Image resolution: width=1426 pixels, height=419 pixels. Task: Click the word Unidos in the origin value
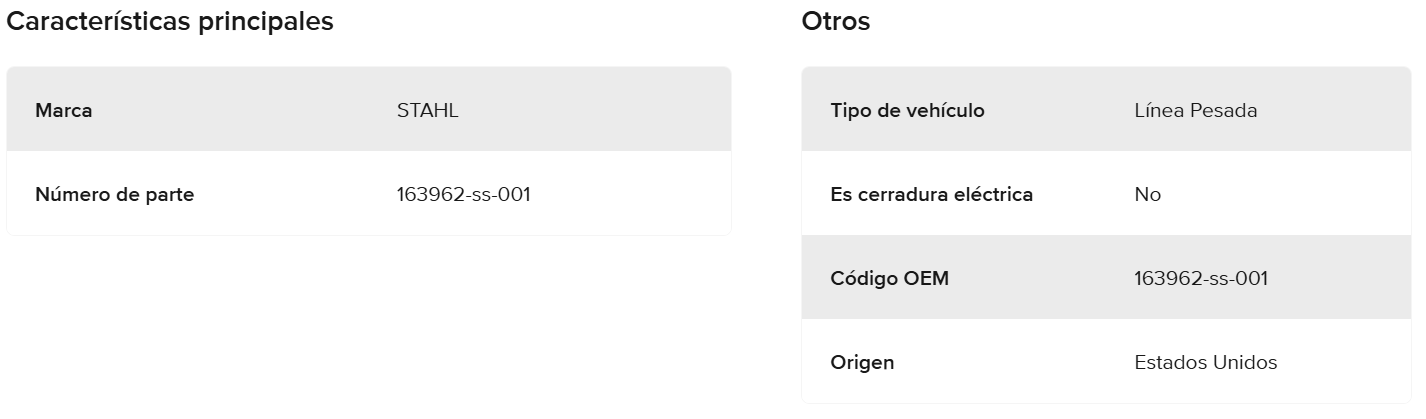click(1244, 363)
